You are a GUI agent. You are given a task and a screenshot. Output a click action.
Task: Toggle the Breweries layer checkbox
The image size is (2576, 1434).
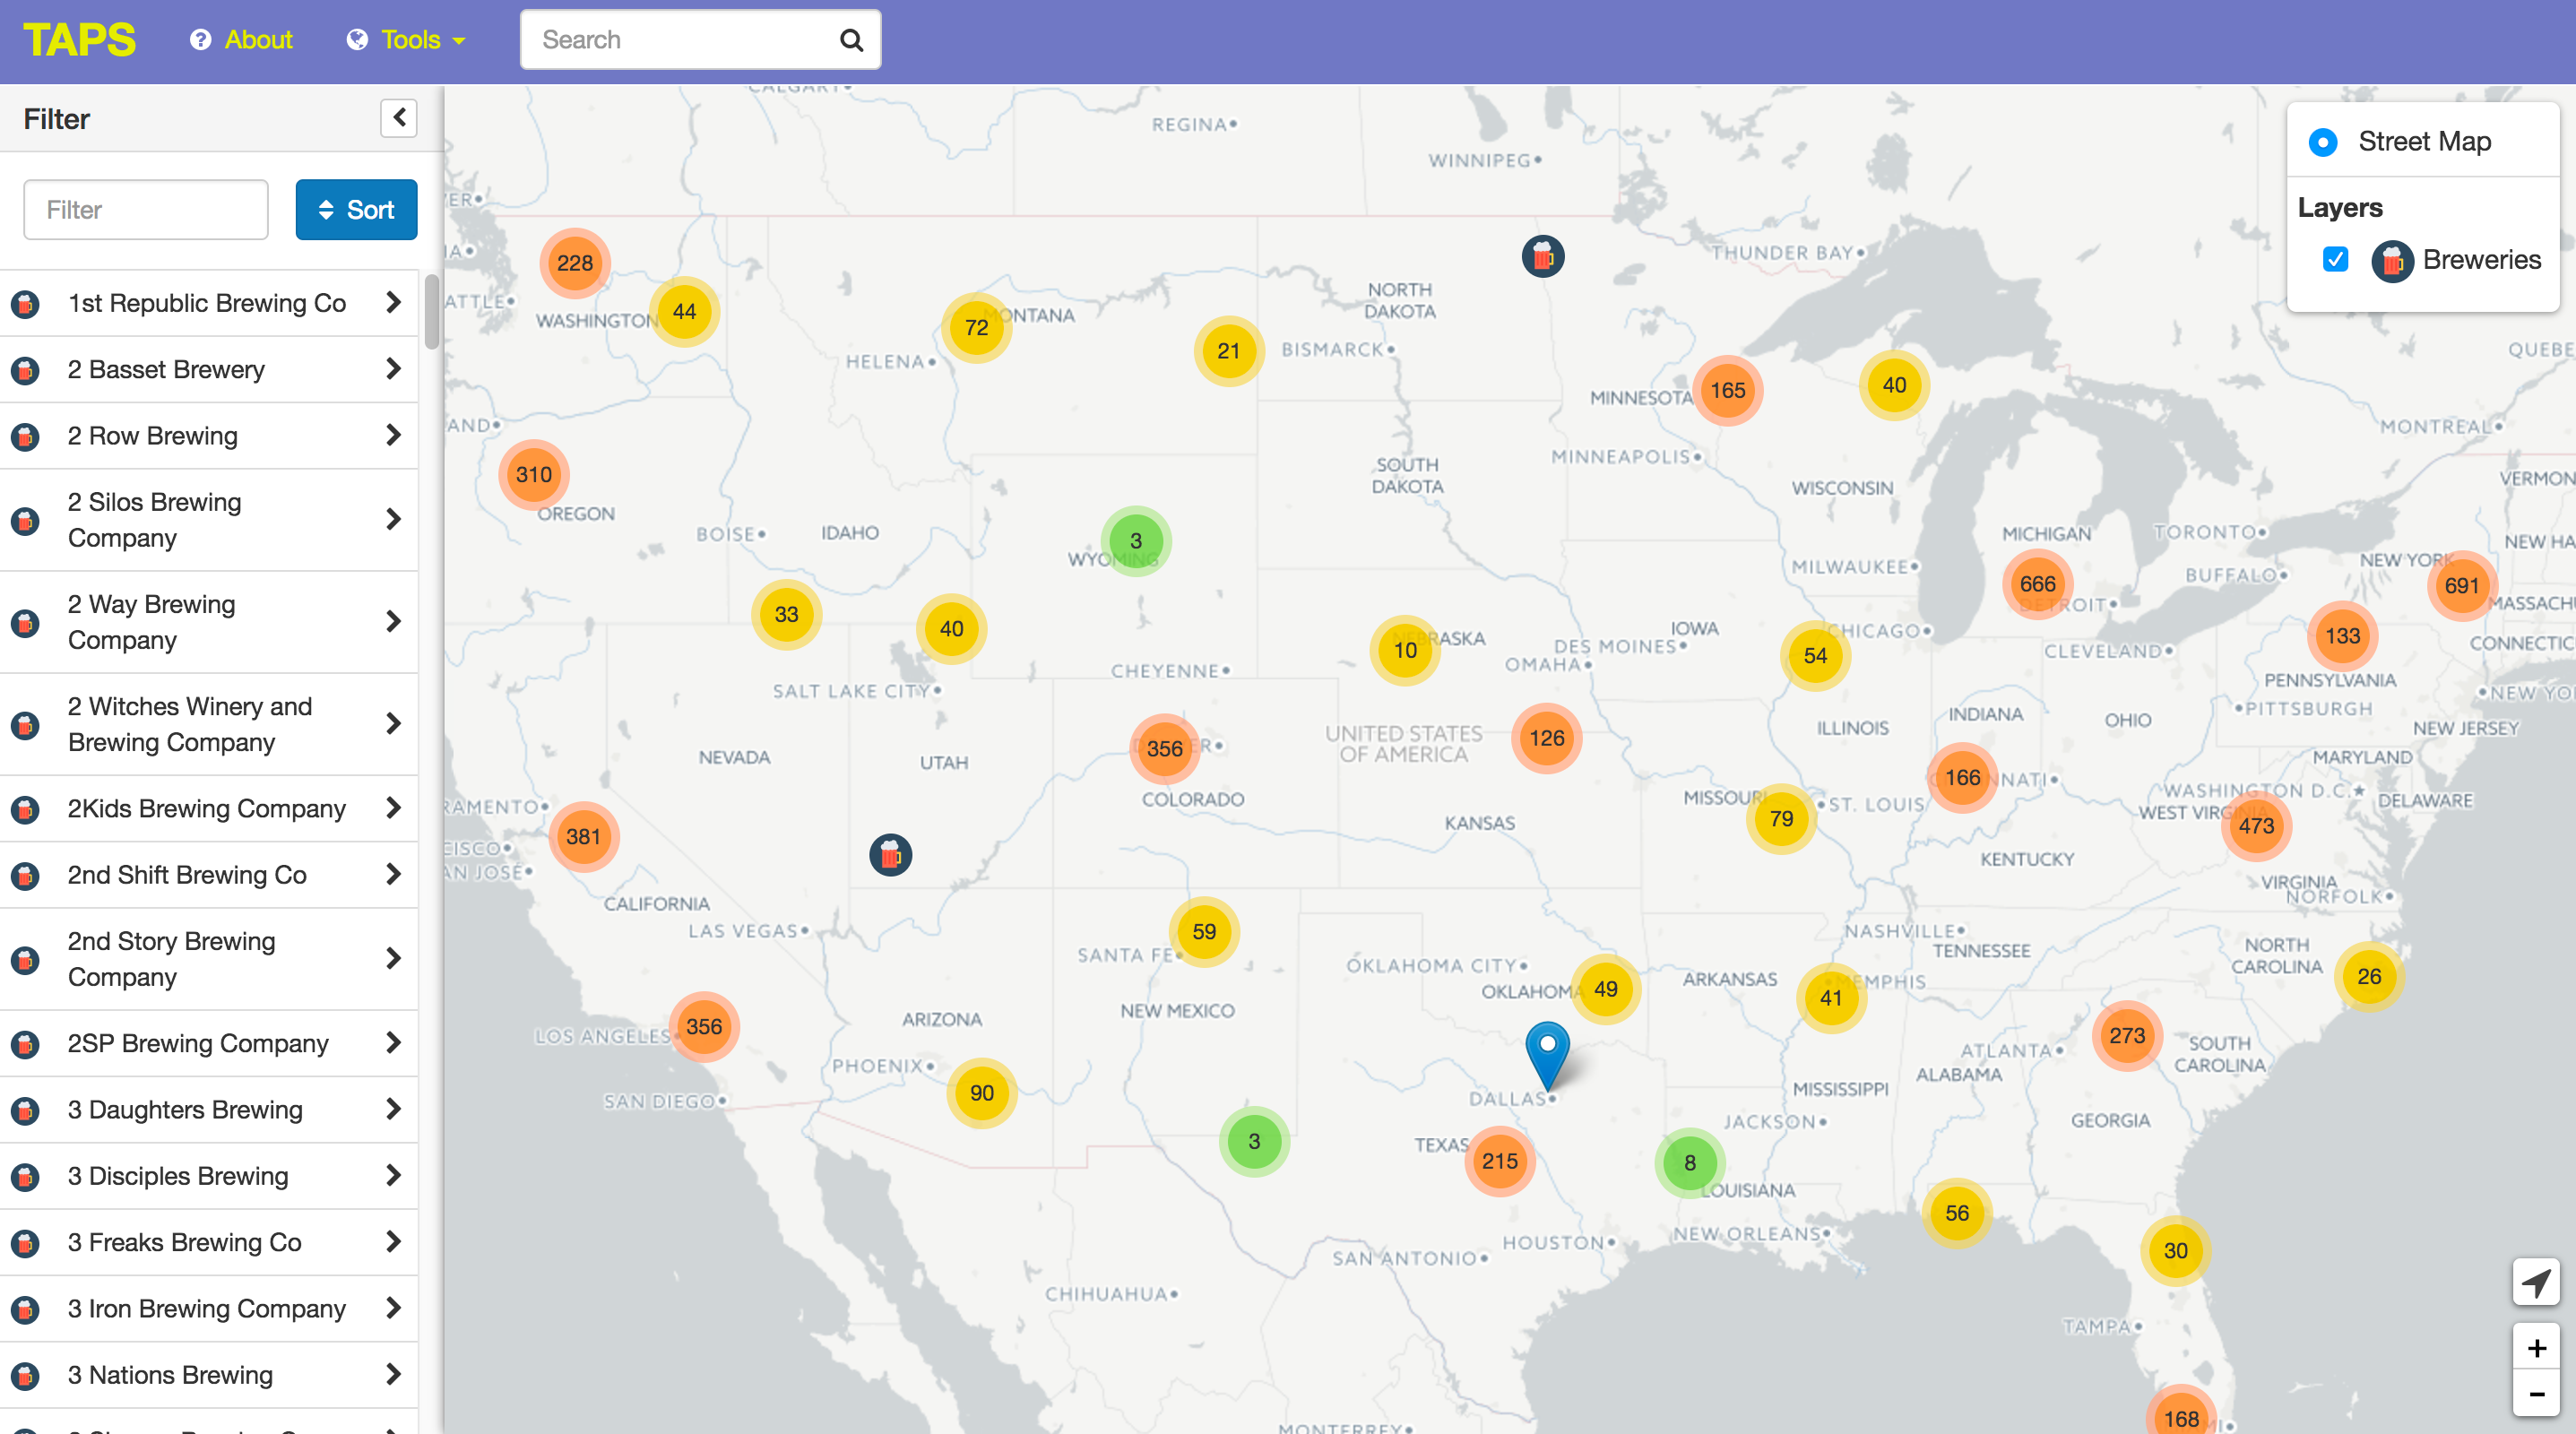point(2336,260)
